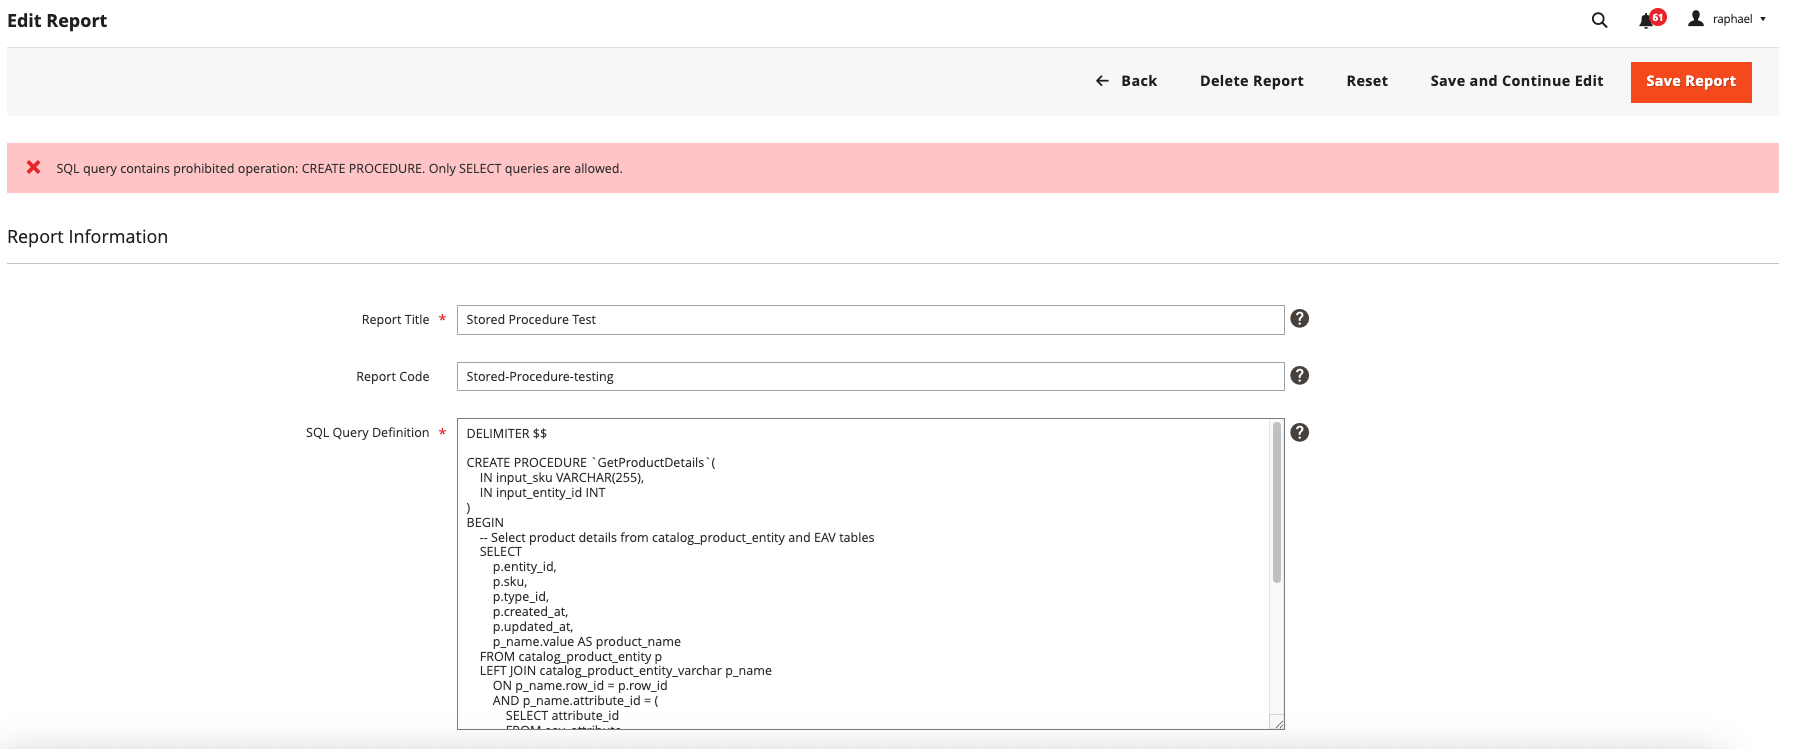Click Delete Report

click(1251, 81)
